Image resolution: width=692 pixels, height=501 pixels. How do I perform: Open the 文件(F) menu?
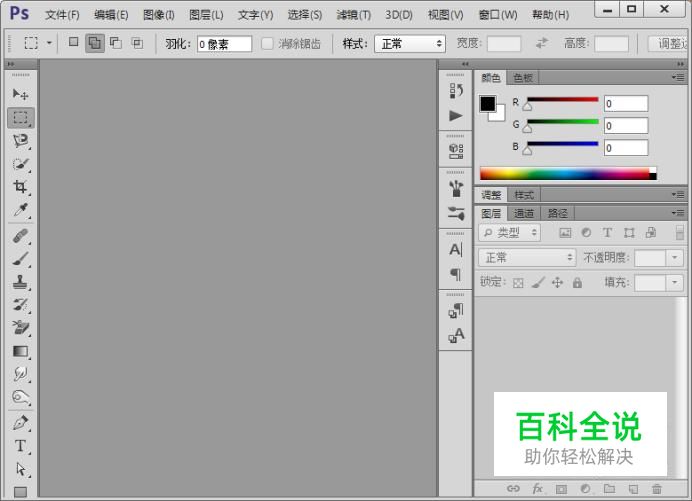(x=62, y=15)
